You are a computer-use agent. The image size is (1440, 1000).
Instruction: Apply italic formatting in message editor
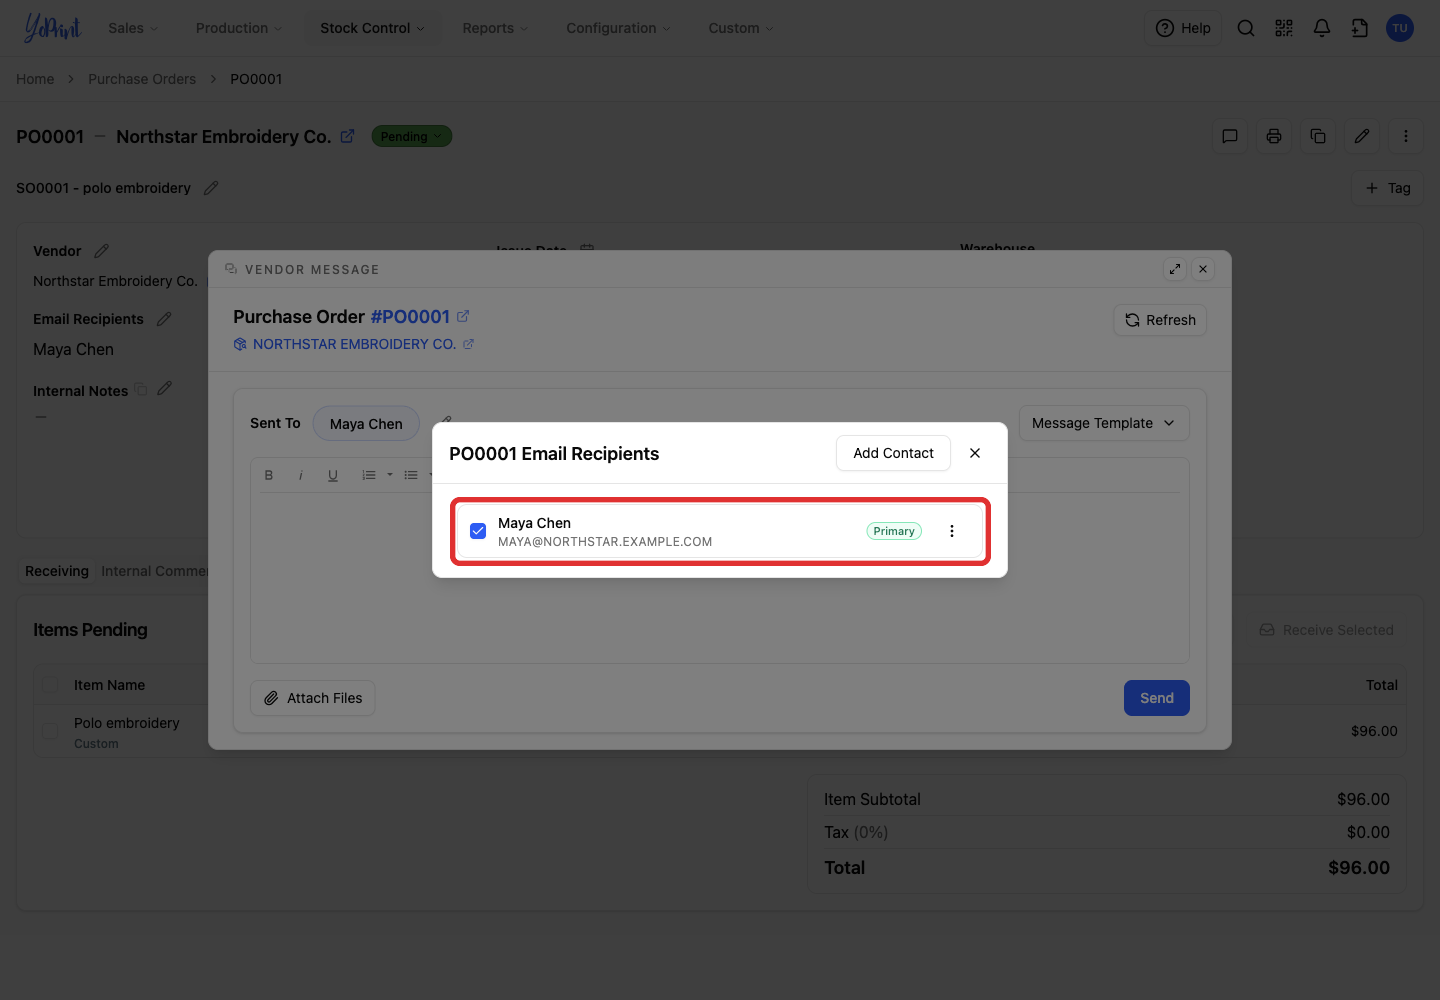point(301,475)
